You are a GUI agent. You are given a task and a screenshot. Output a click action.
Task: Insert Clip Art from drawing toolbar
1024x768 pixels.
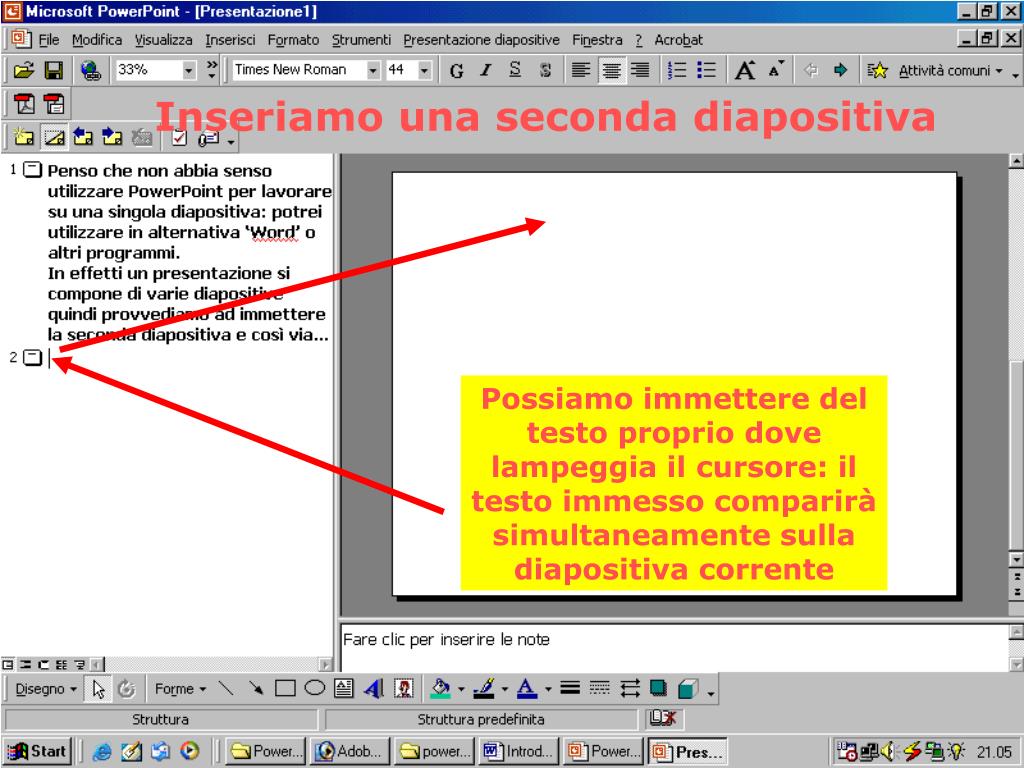point(404,689)
